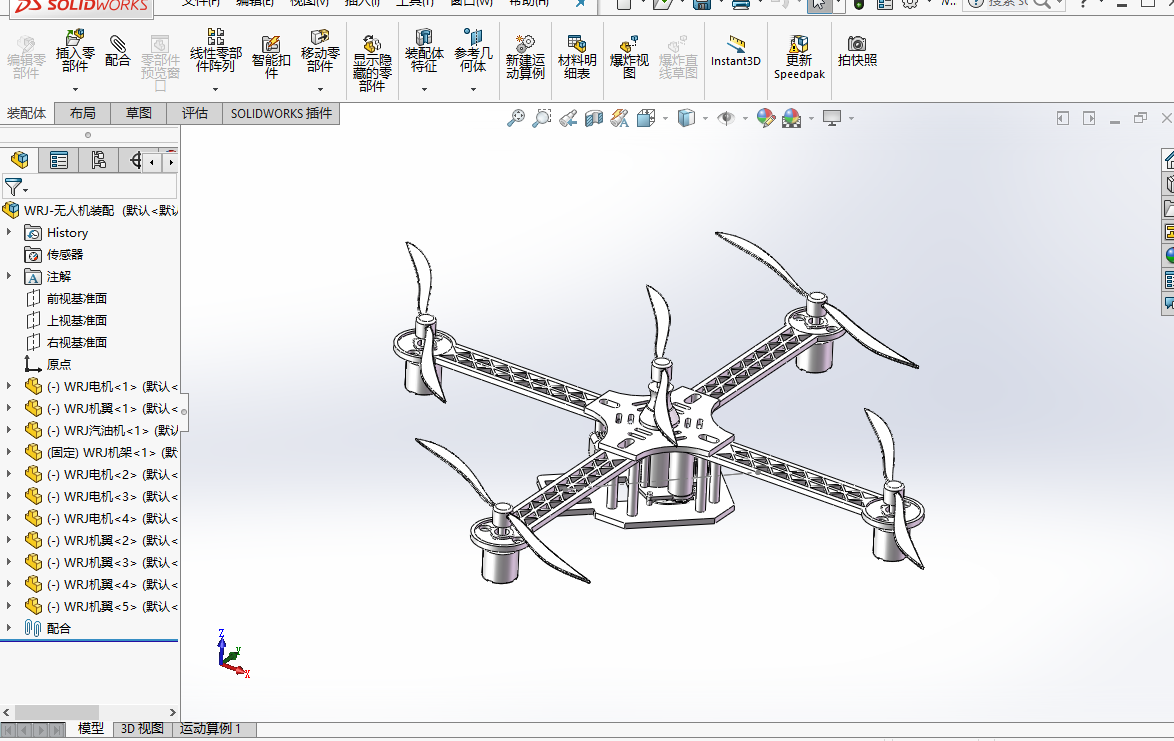
Task: Expand the 注解 tree node
Action: click(9, 276)
